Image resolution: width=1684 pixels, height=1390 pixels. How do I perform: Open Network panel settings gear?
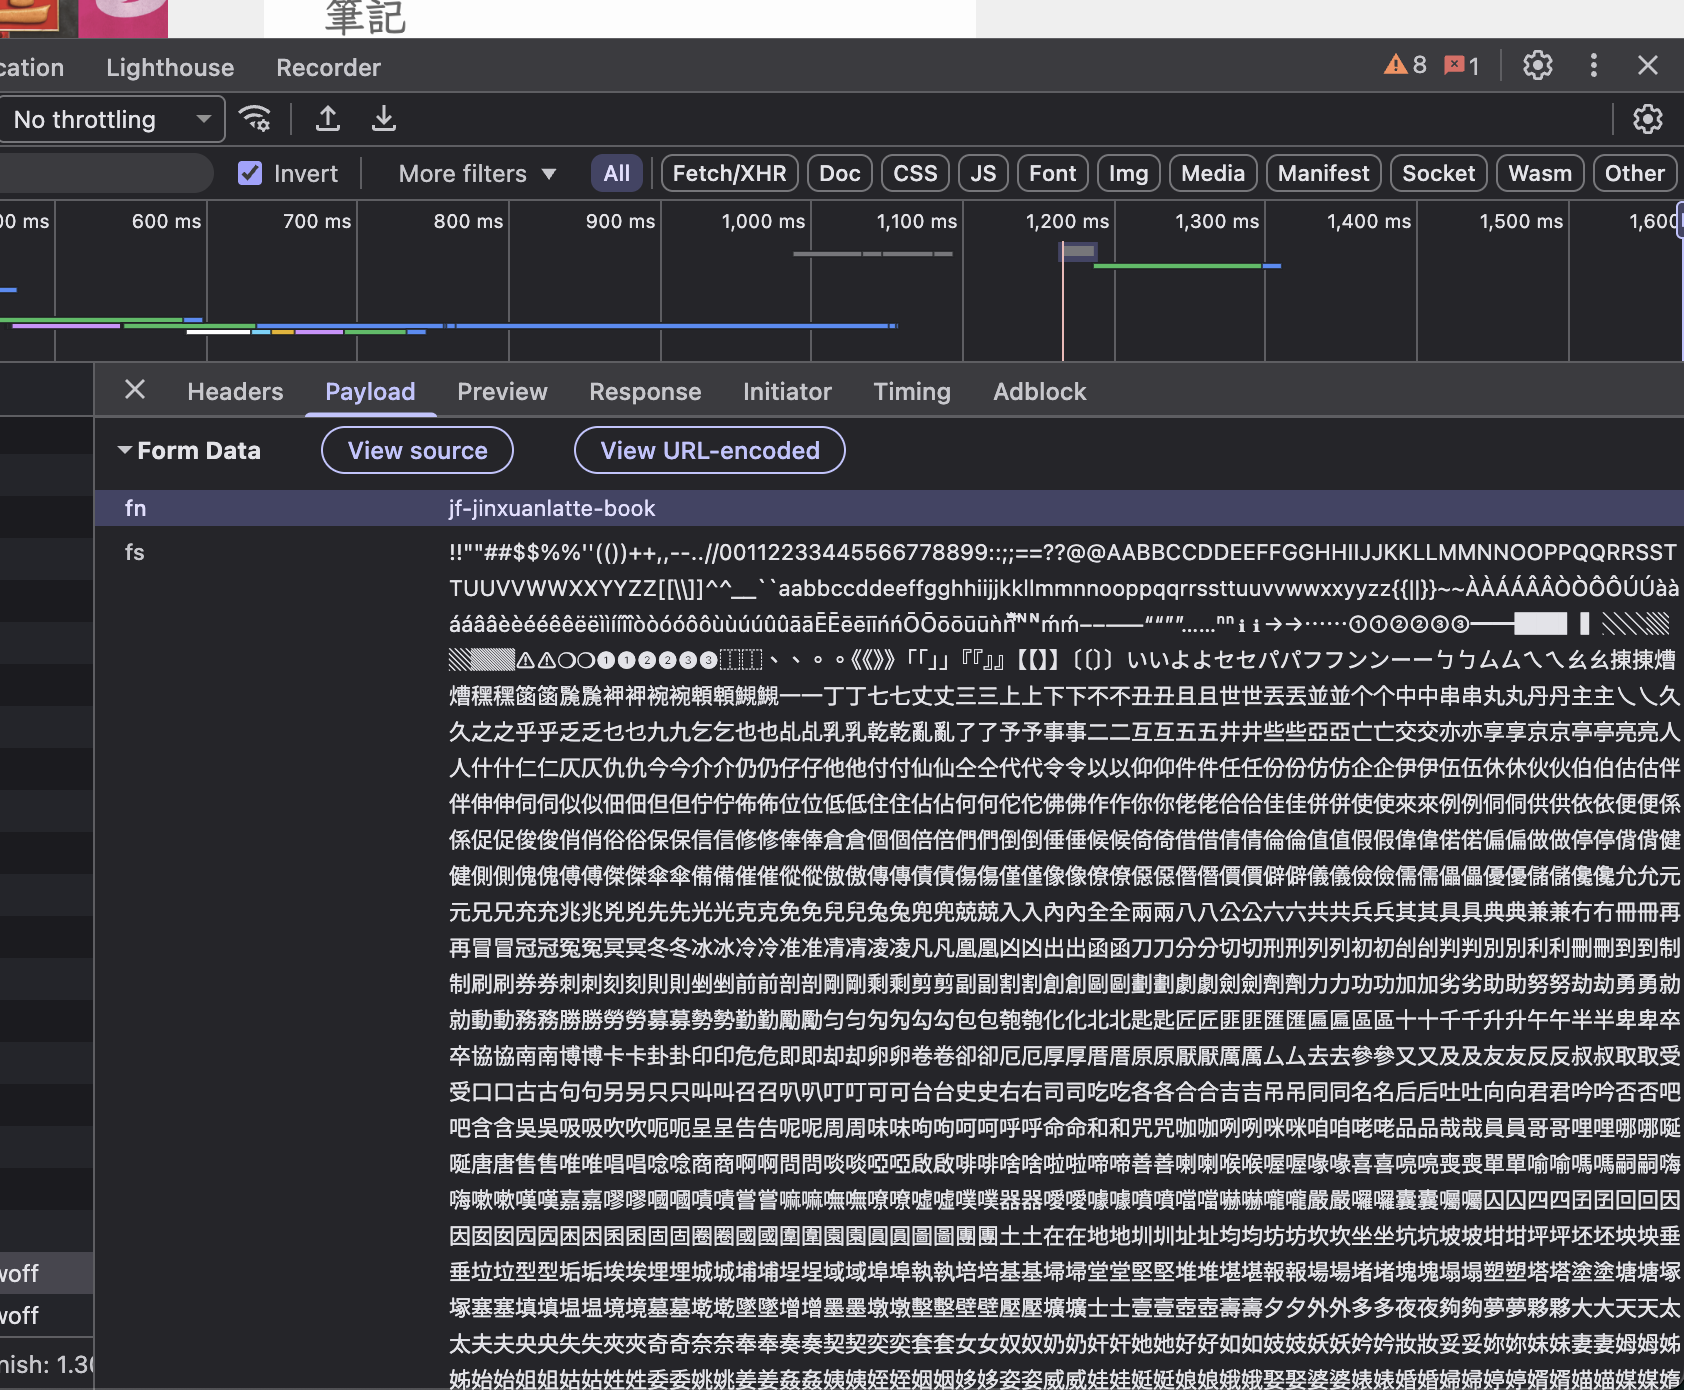click(1647, 119)
